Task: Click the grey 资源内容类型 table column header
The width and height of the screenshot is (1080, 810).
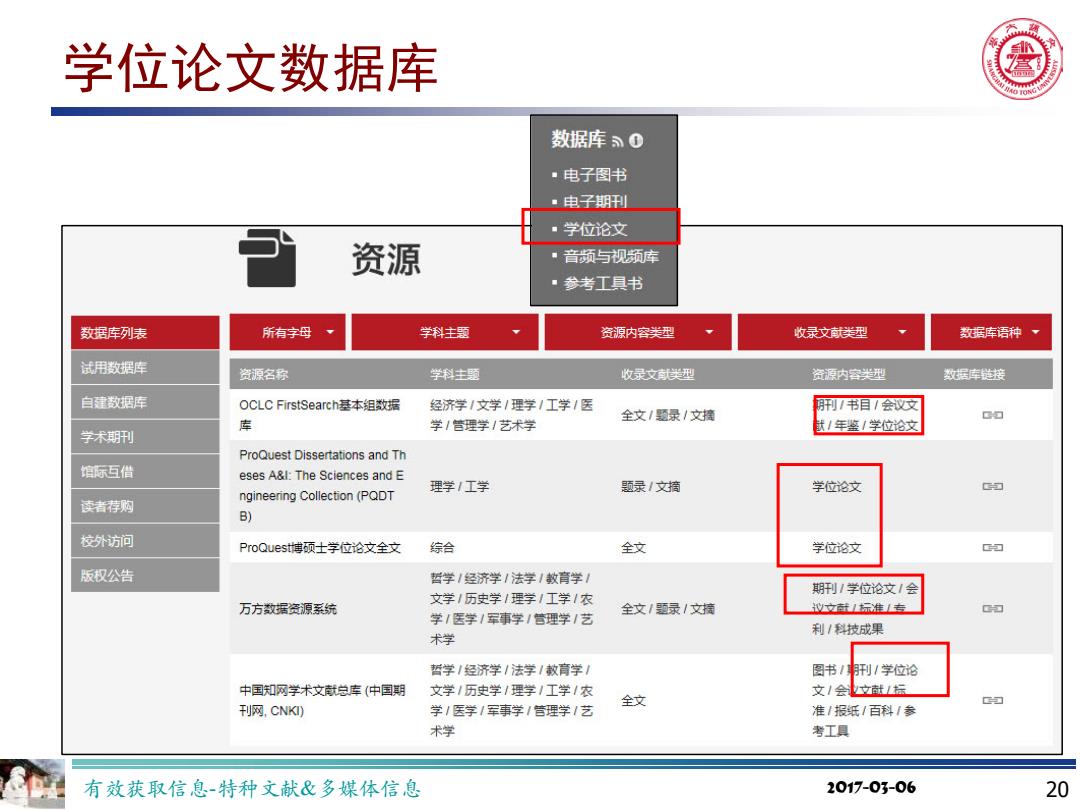Action: click(x=849, y=374)
